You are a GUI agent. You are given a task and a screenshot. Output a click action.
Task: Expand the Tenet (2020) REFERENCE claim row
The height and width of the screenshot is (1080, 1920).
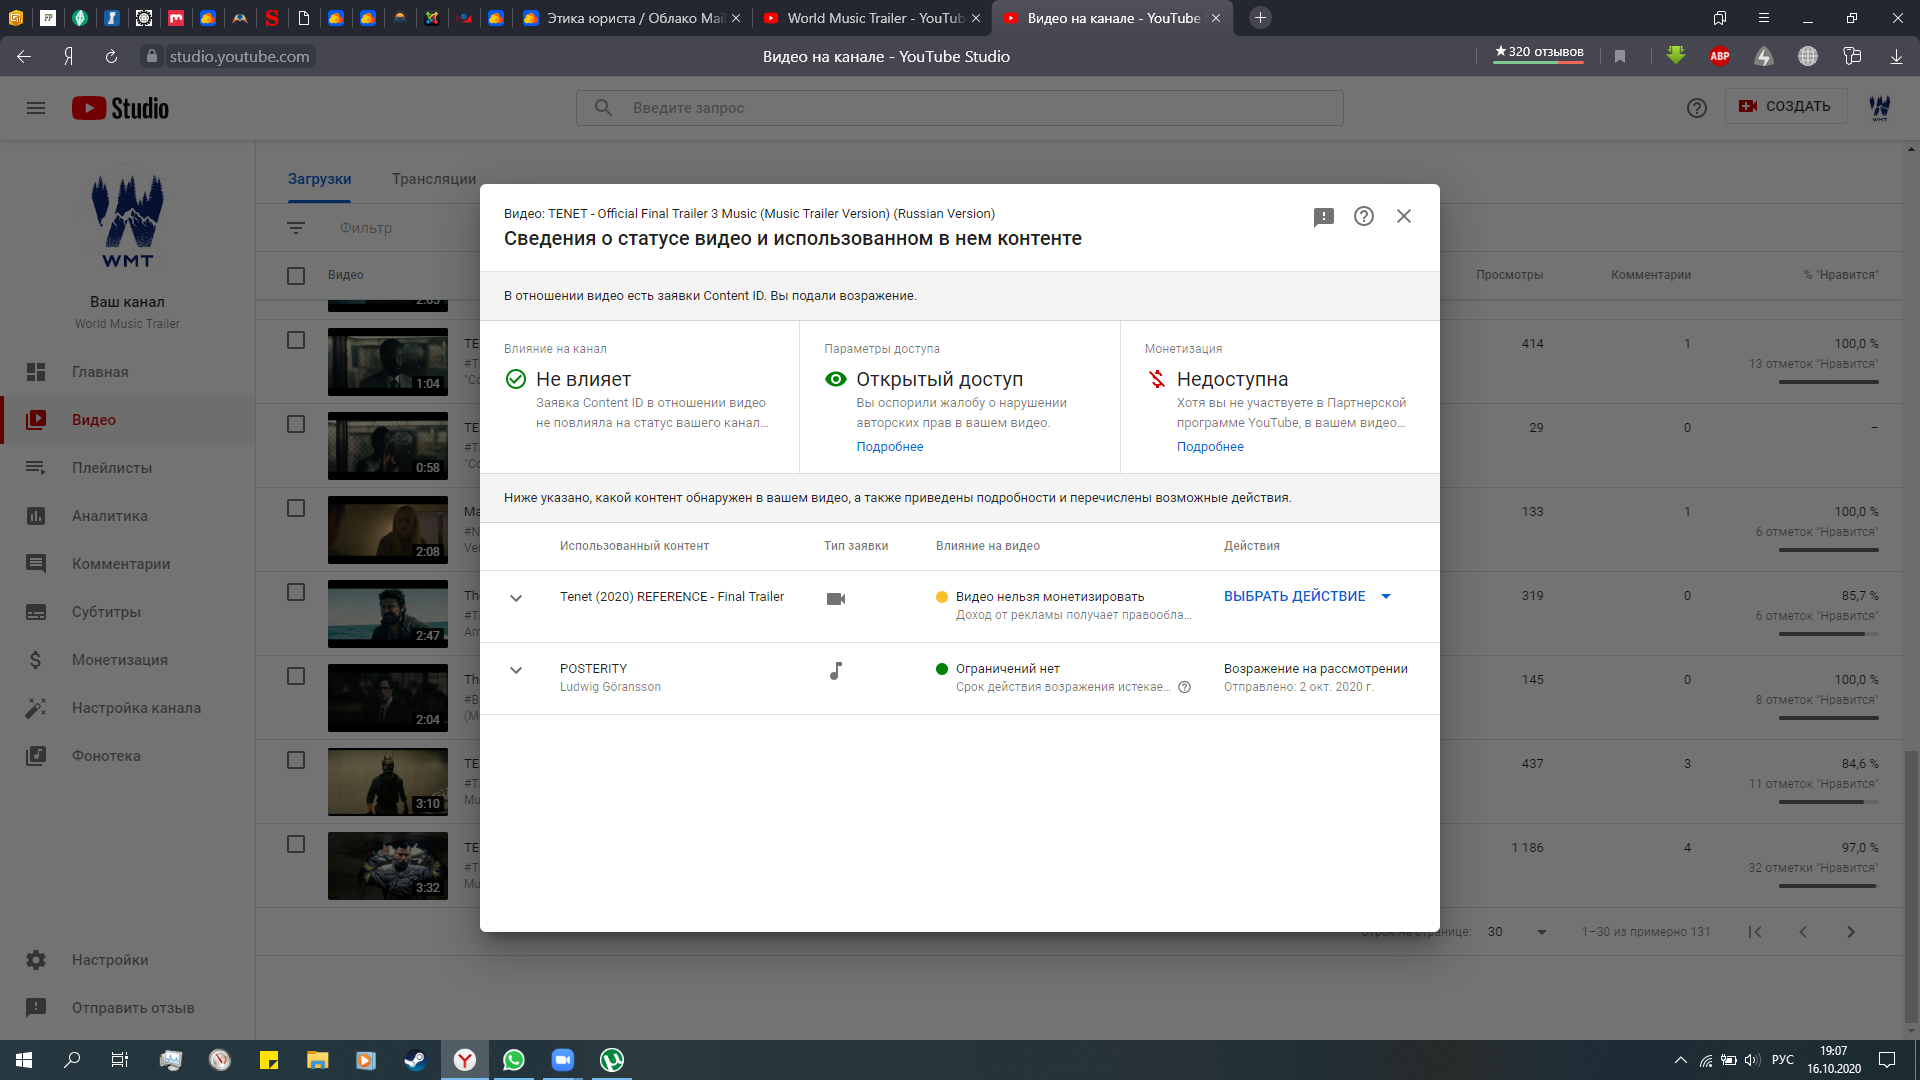(x=516, y=598)
